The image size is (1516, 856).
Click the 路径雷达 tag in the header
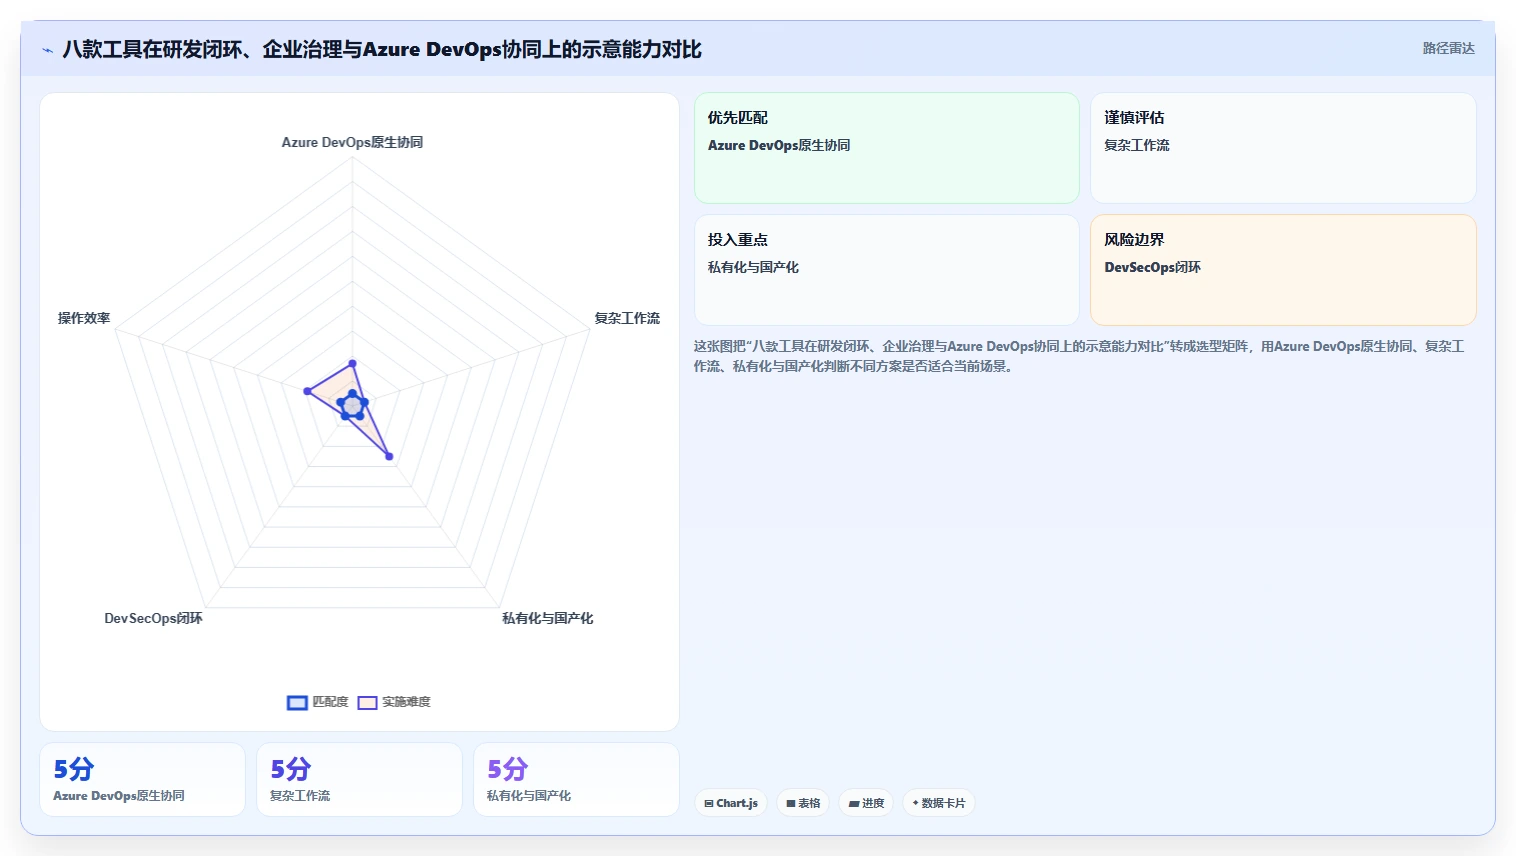1448,48
